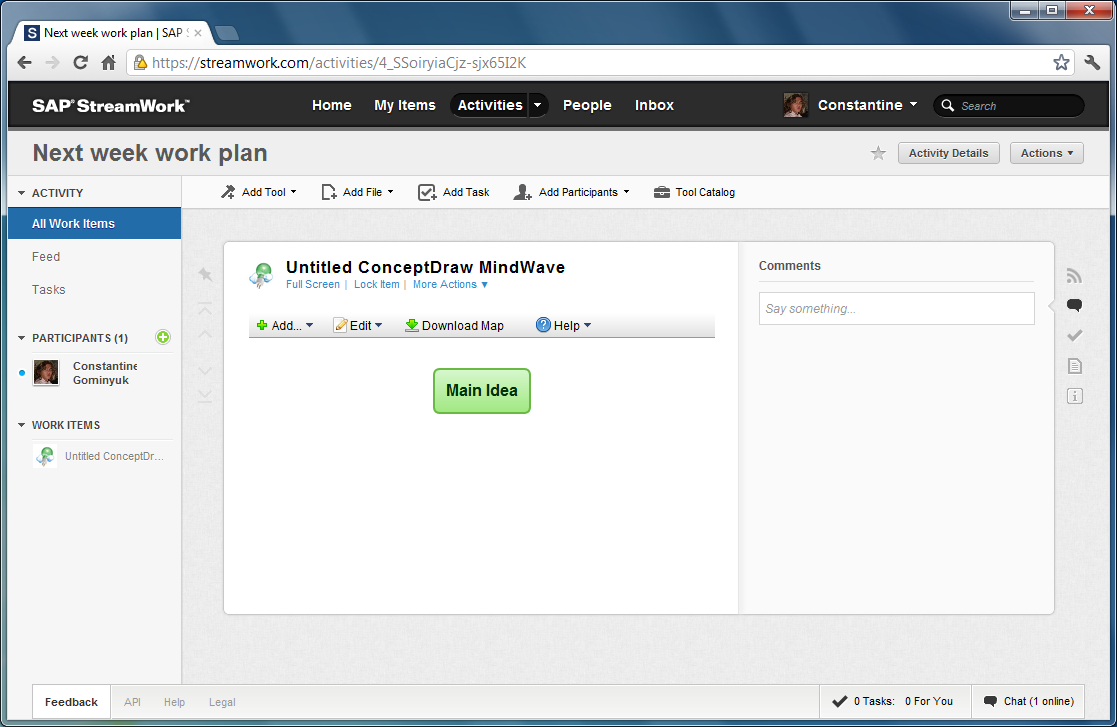Open the Add Participants dropdown
Viewport: 1117px width, 727px height.
pyautogui.click(x=571, y=192)
